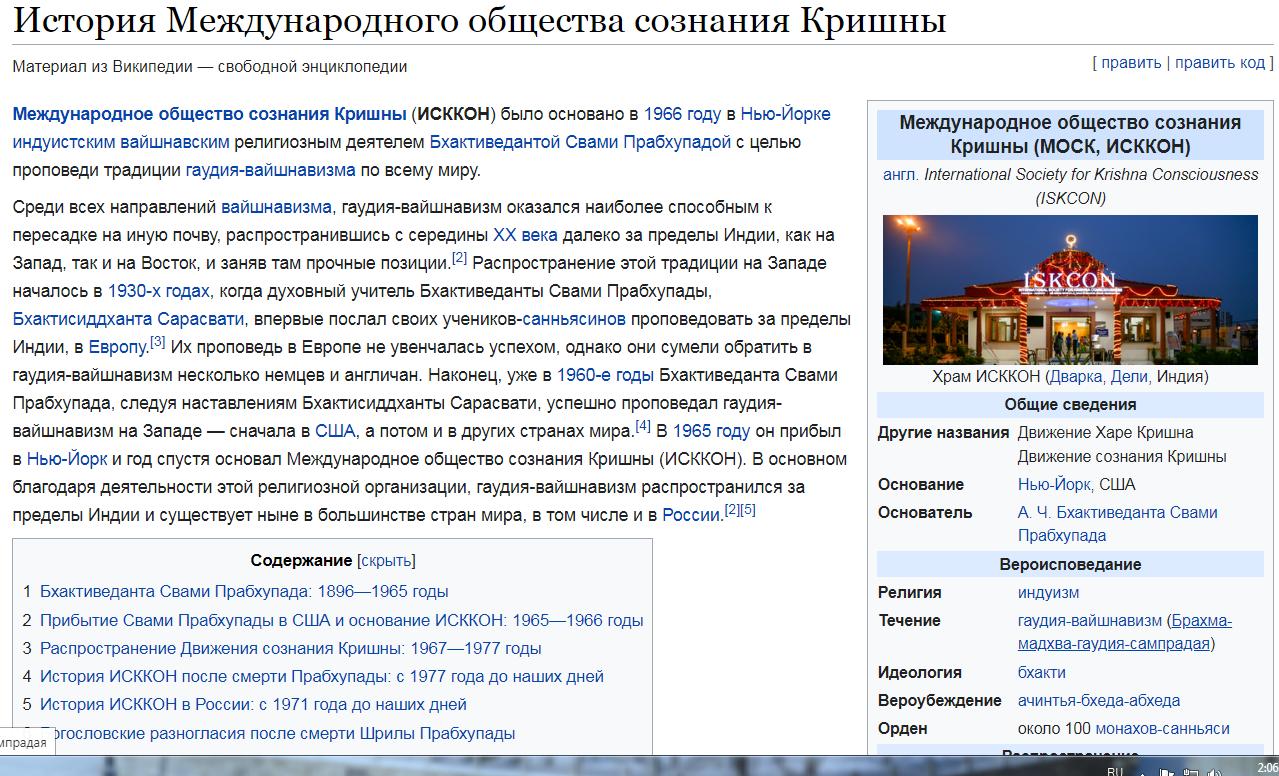Open the network icon in system tray
The height and width of the screenshot is (776, 1279).
[1191, 771]
